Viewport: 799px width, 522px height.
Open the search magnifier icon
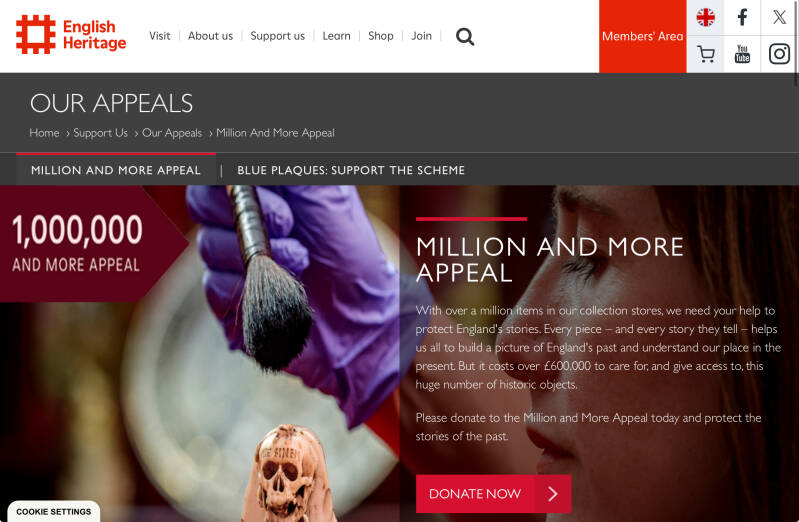pos(465,36)
